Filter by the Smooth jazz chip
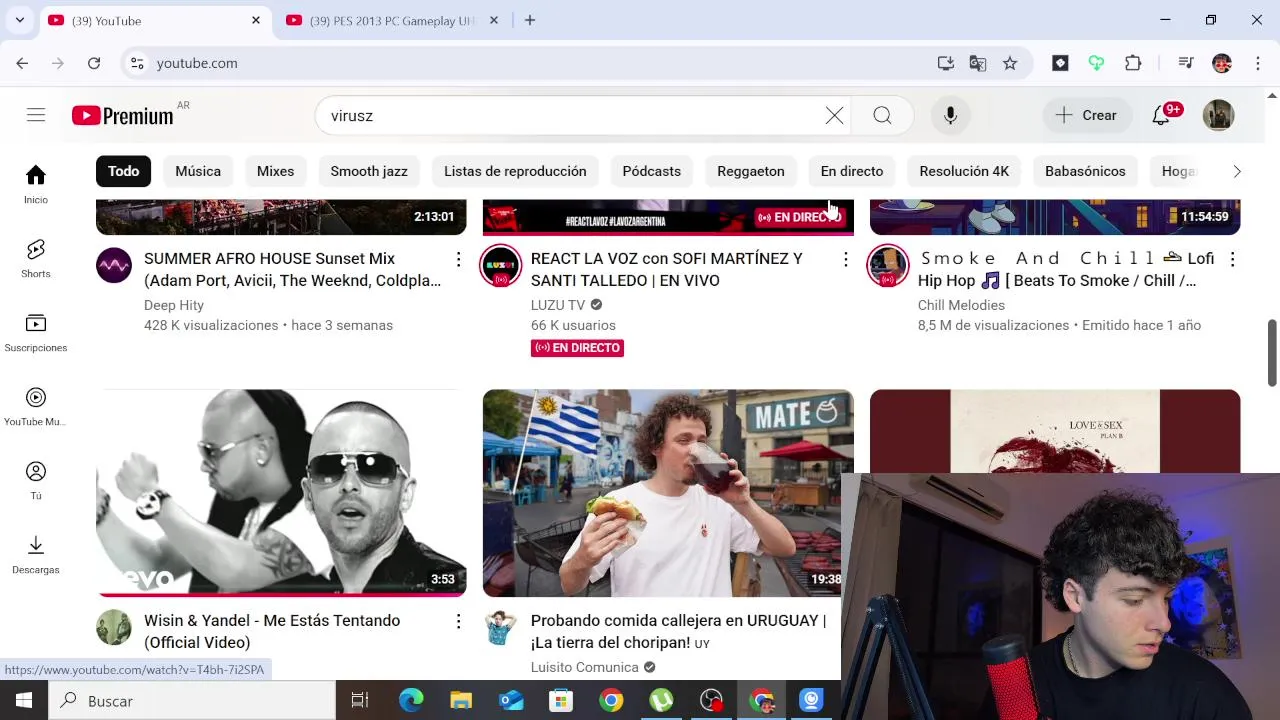This screenshot has width=1280, height=720. 369,171
